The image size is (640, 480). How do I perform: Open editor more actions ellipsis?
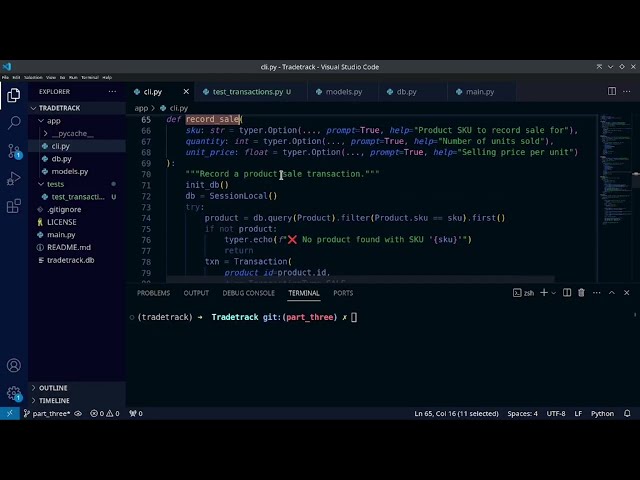[x=627, y=91]
